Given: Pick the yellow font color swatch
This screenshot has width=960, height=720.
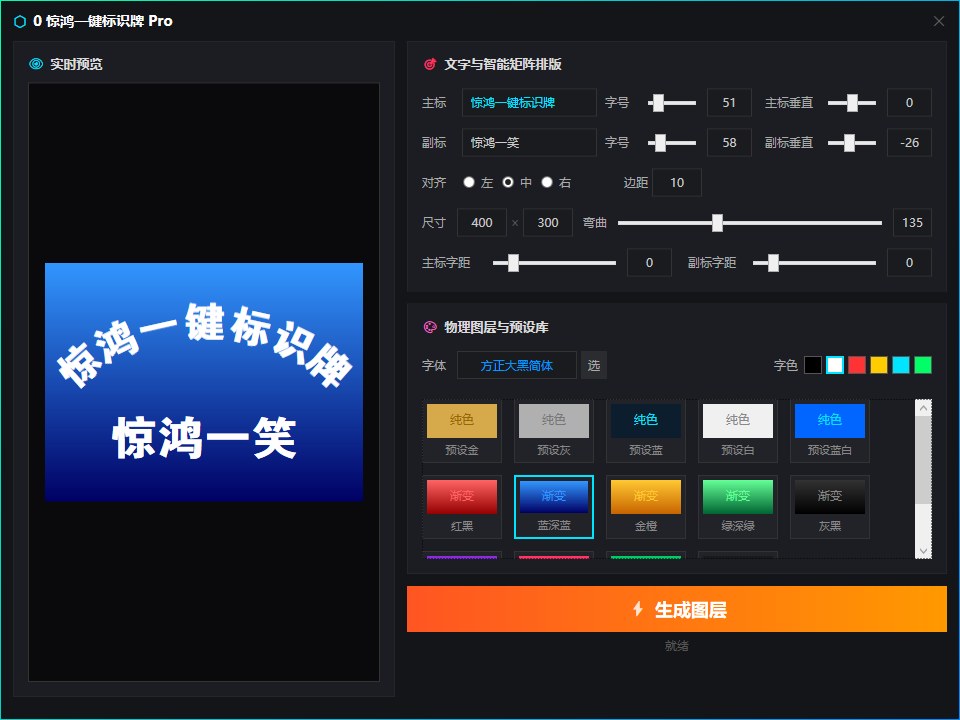Looking at the screenshot, I should click(879, 365).
